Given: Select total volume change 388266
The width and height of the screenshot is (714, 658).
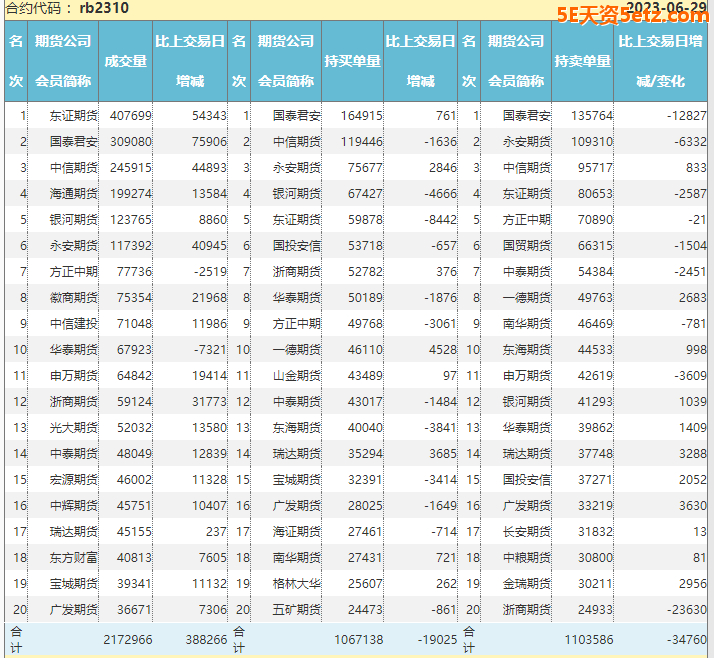Looking at the screenshot, I should (206, 640).
